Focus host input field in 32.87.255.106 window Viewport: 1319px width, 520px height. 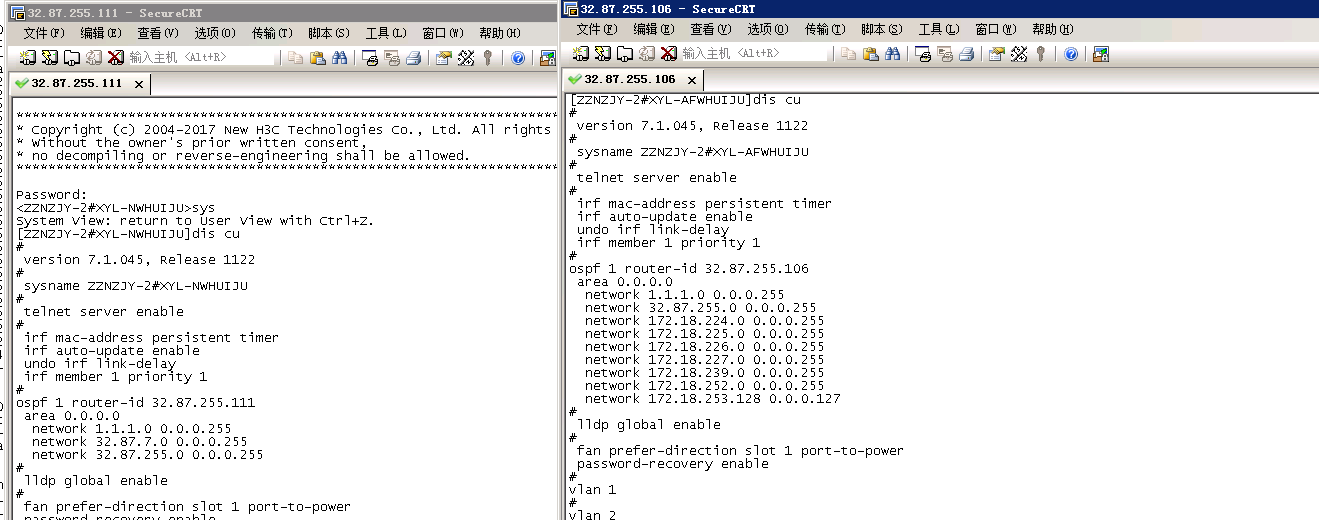pos(755,54)
